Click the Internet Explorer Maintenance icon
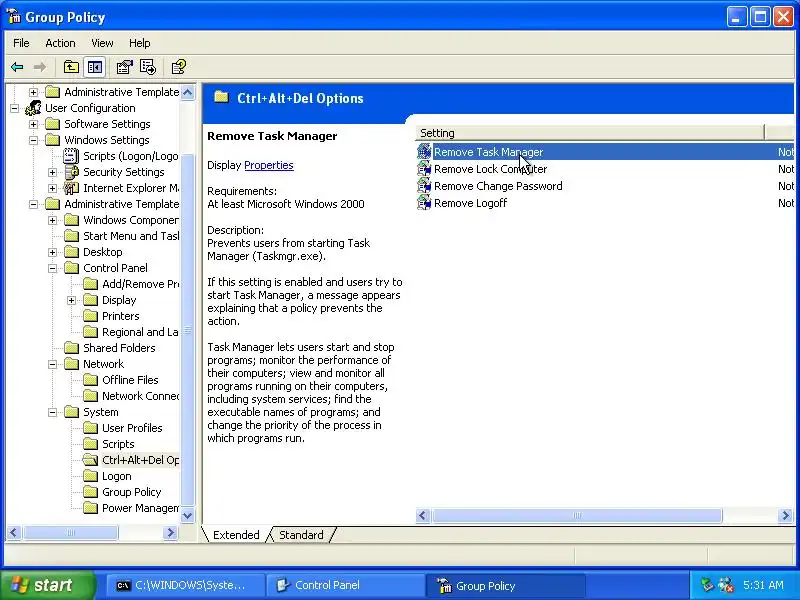 71,188
